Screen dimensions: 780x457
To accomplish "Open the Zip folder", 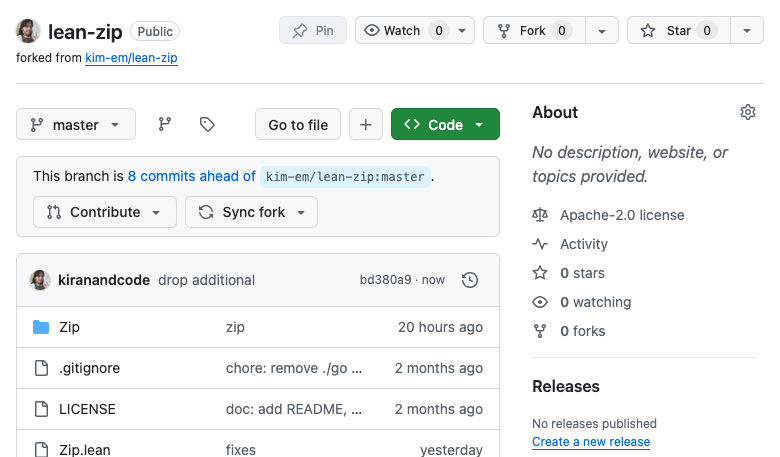I will 69,327.
